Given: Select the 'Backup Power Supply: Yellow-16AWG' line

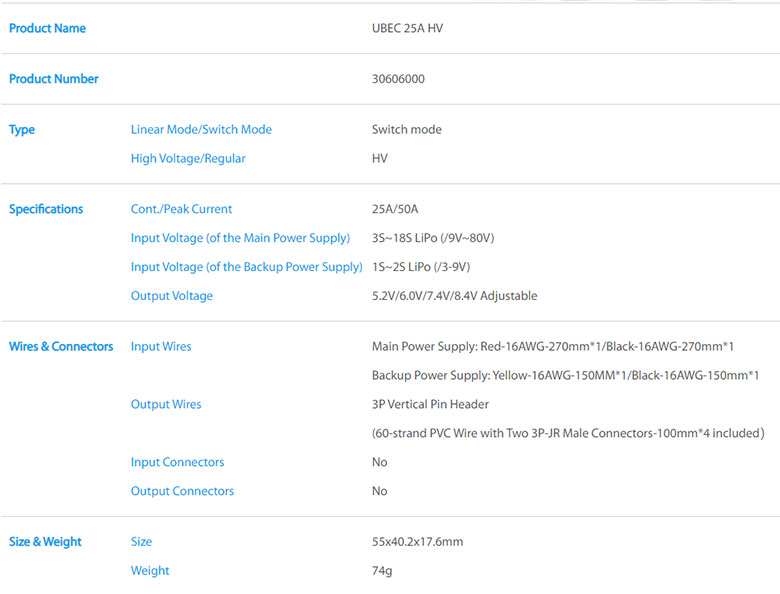Looking at the screenshot, I should (566, 376).
